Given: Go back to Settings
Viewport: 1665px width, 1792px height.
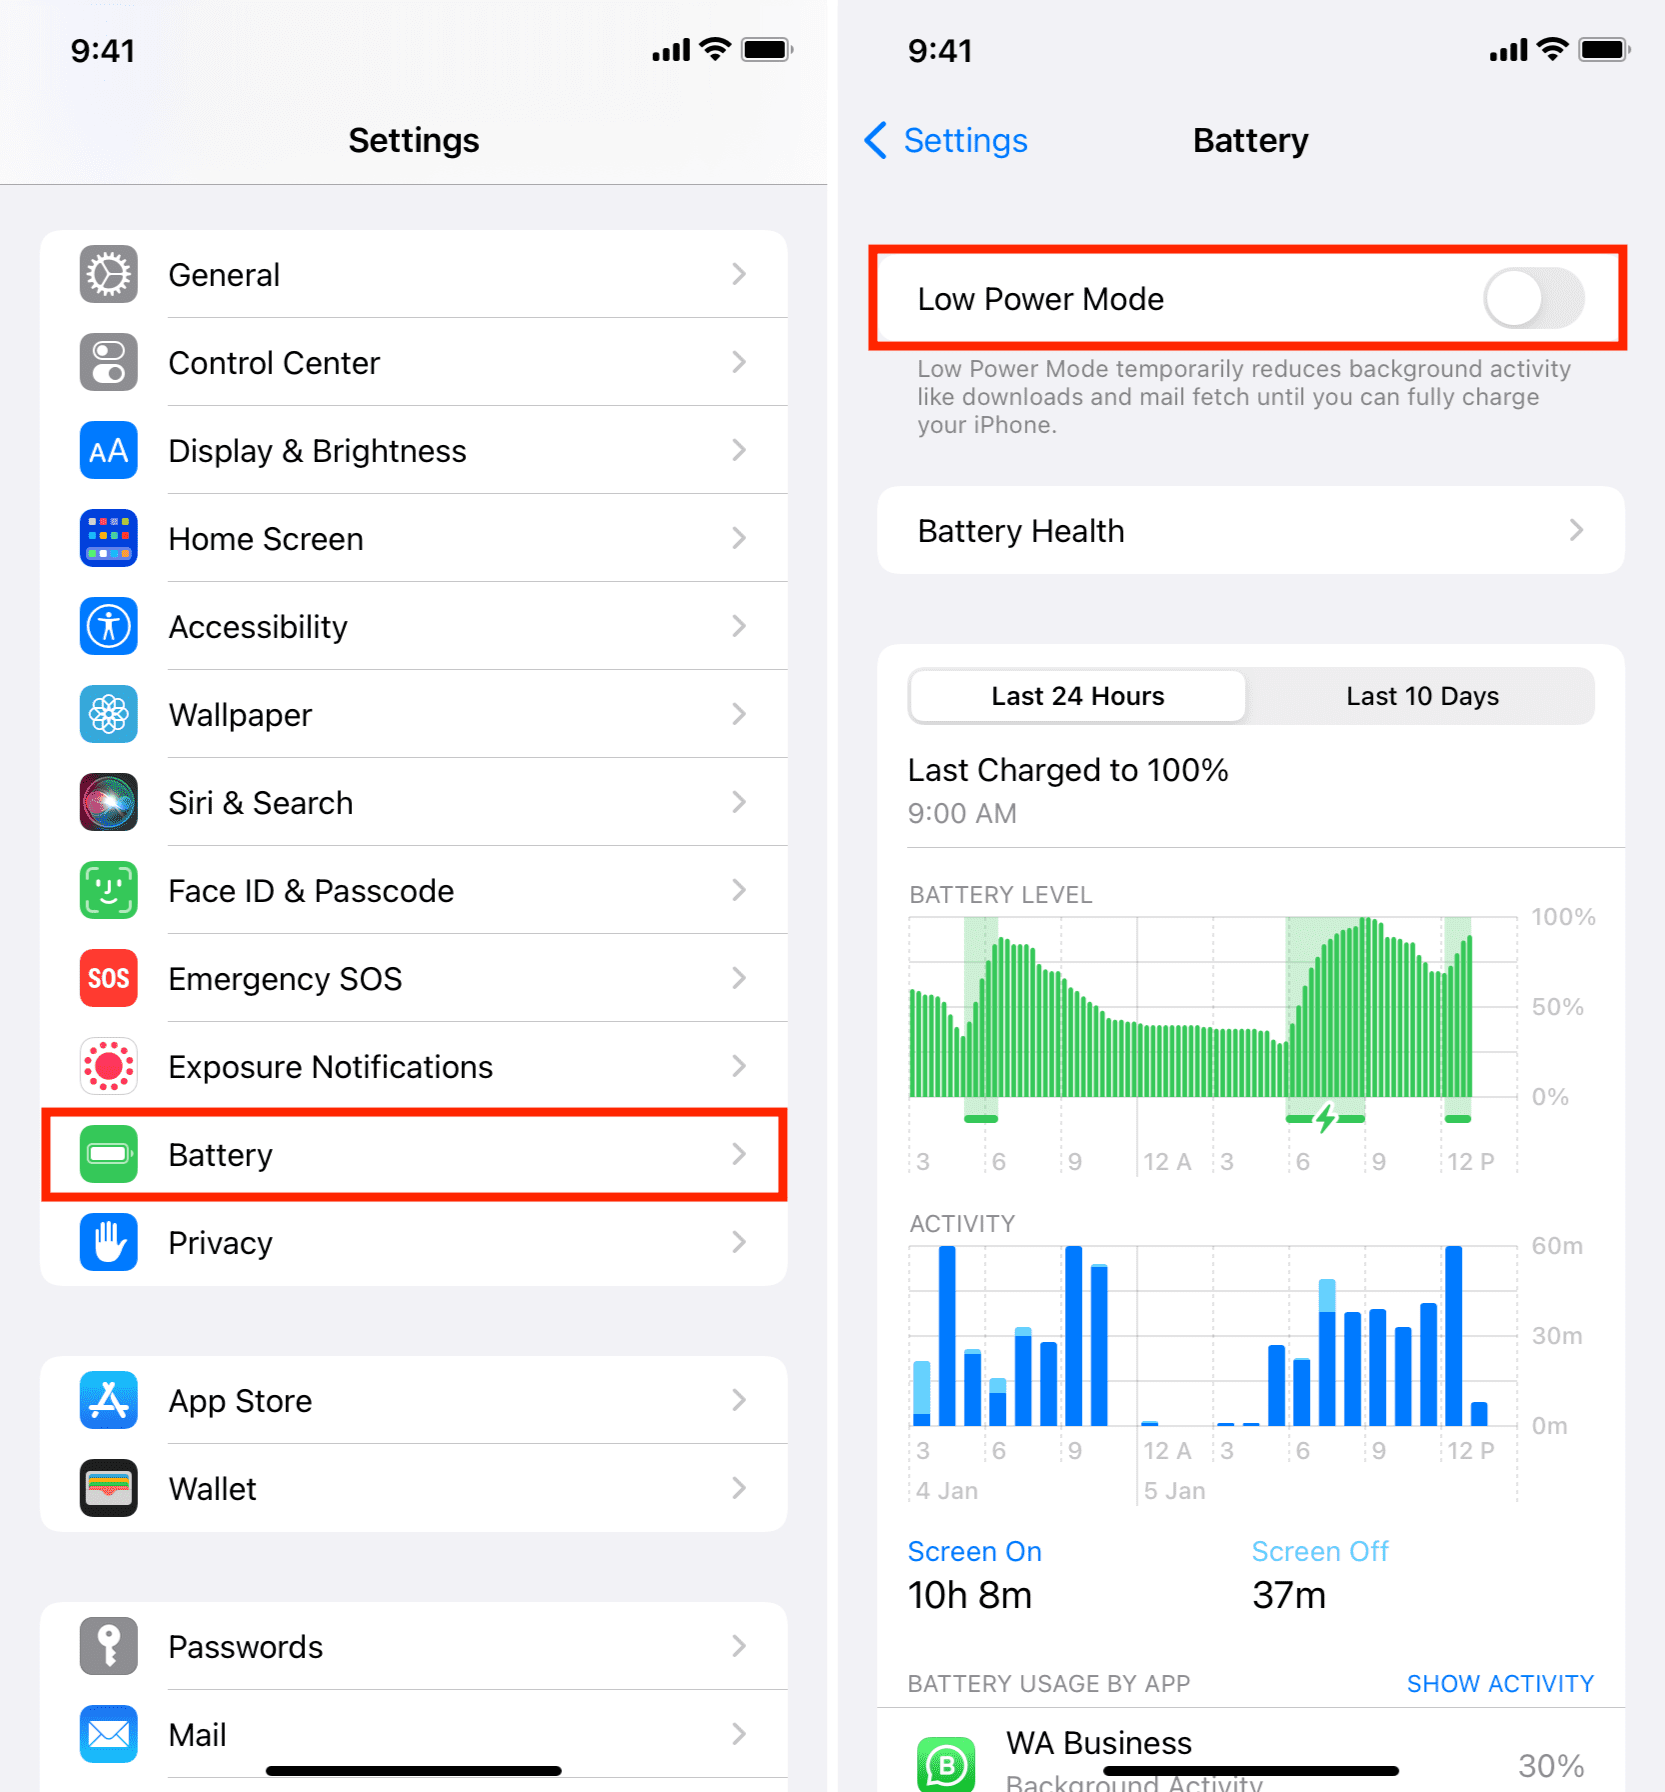Looking at the screenshot, I should [x=946, y=140].
